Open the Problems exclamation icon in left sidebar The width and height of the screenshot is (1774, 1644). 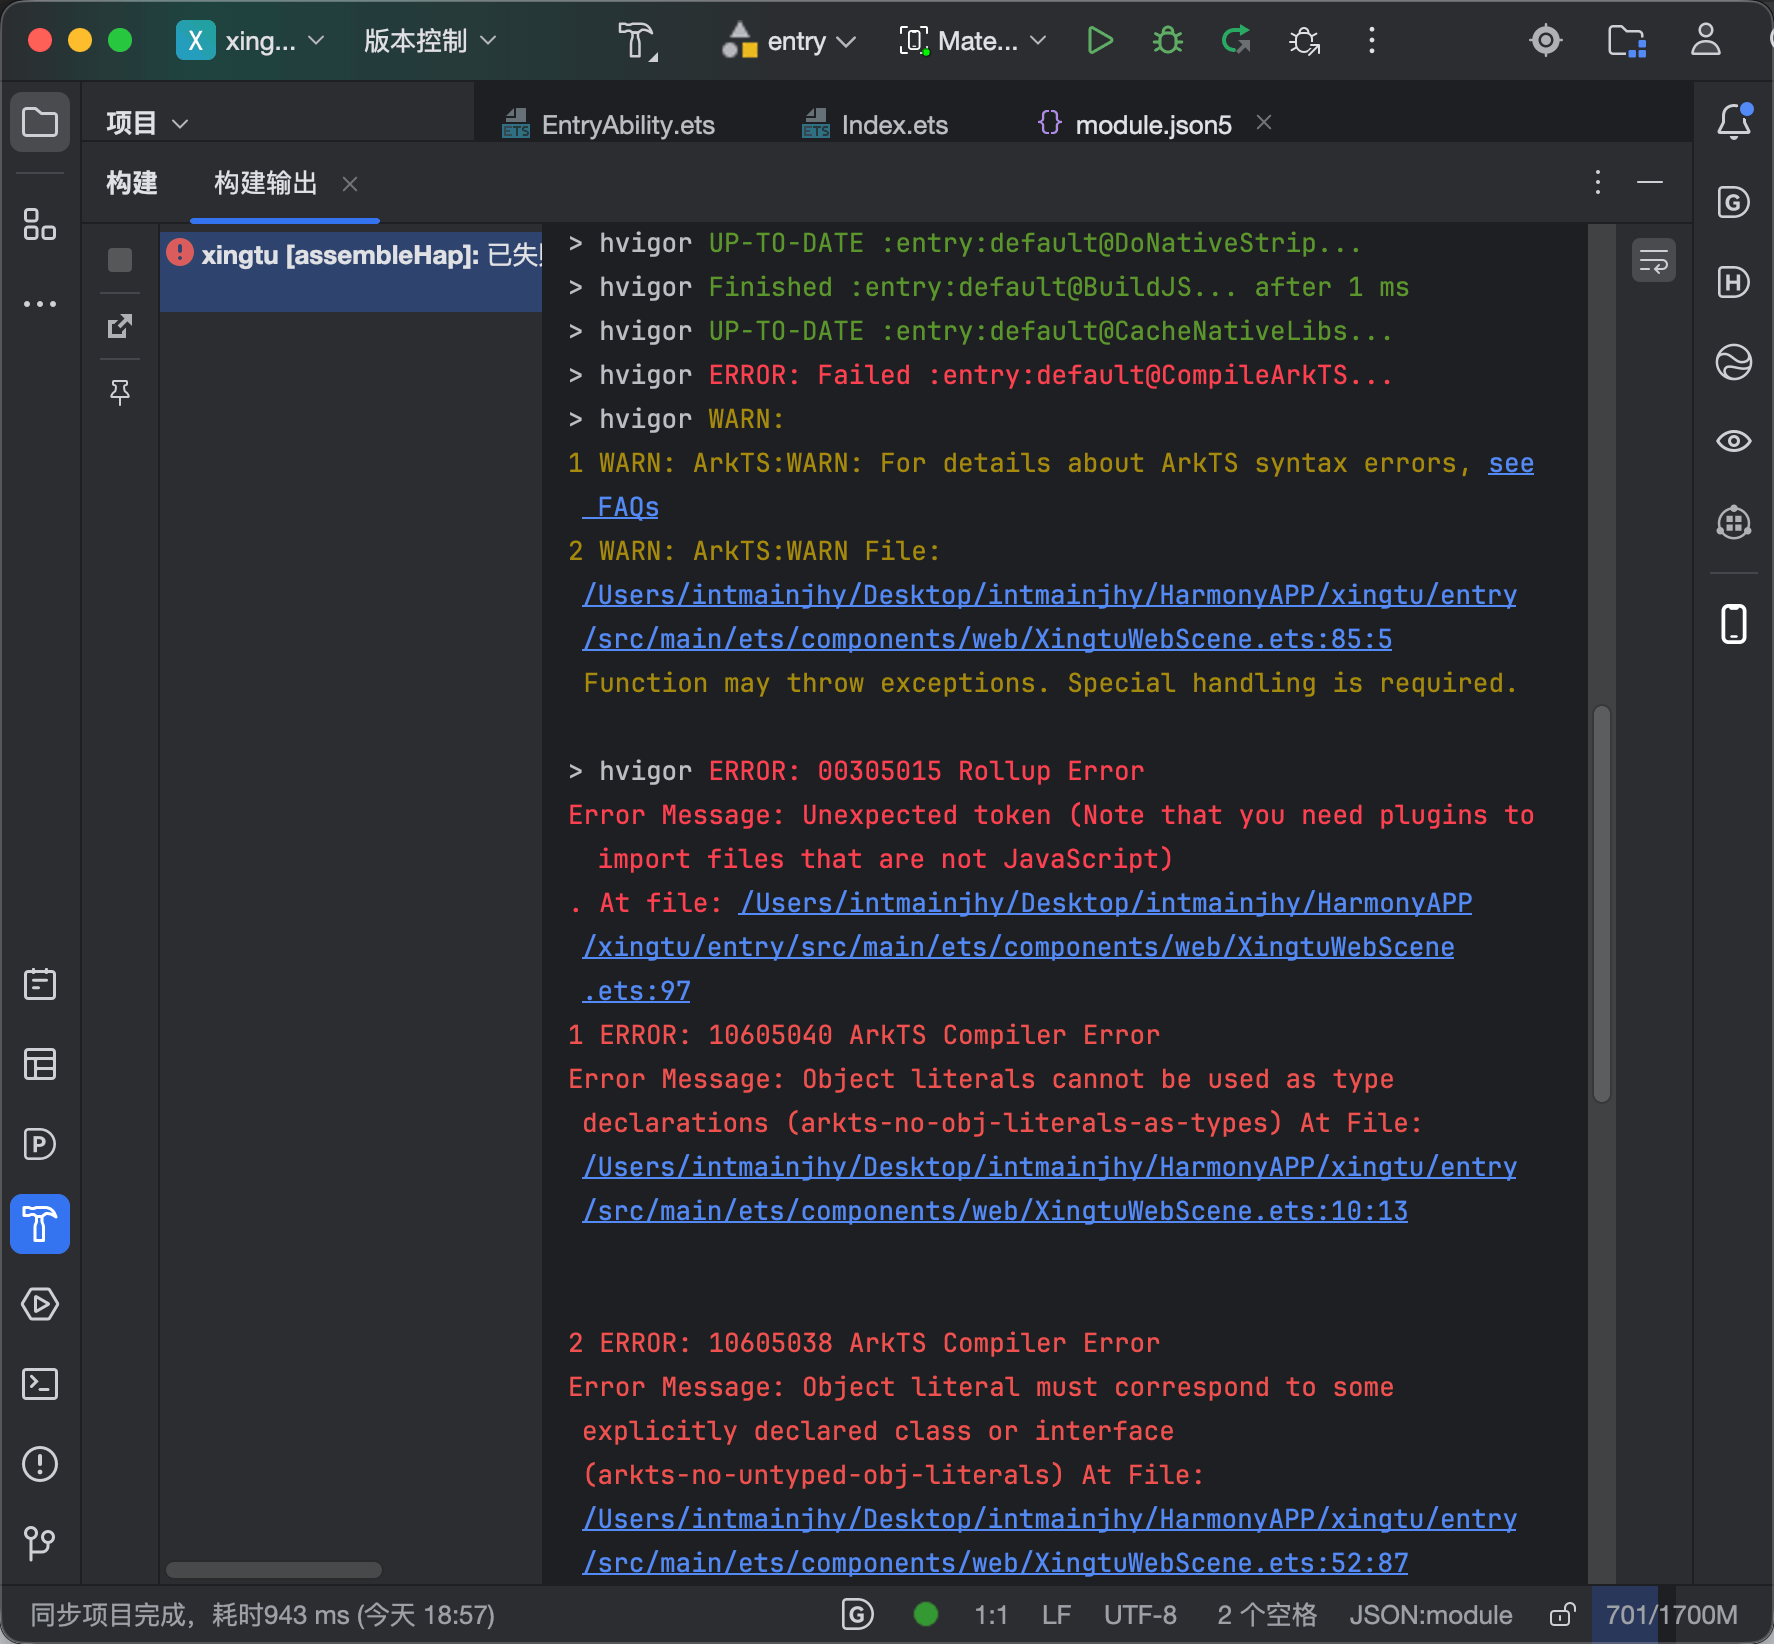[x=40, y=1464]
